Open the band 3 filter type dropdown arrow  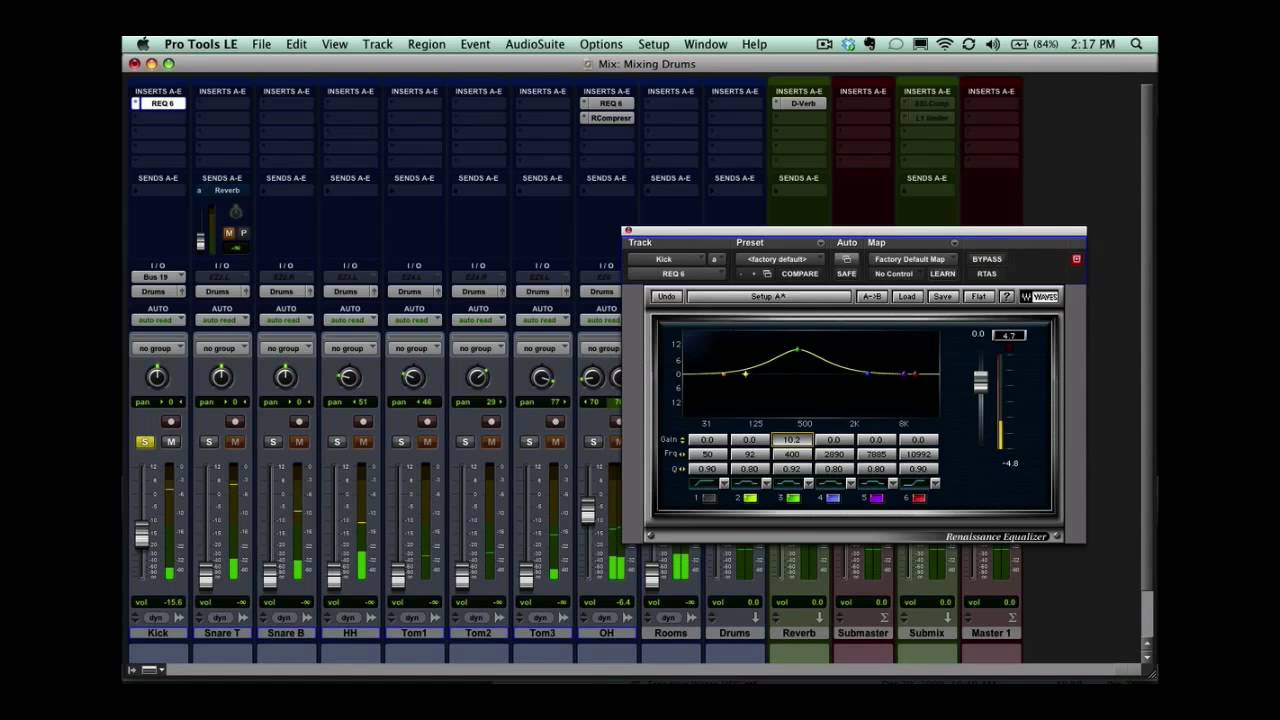click(x=808, y=484)
